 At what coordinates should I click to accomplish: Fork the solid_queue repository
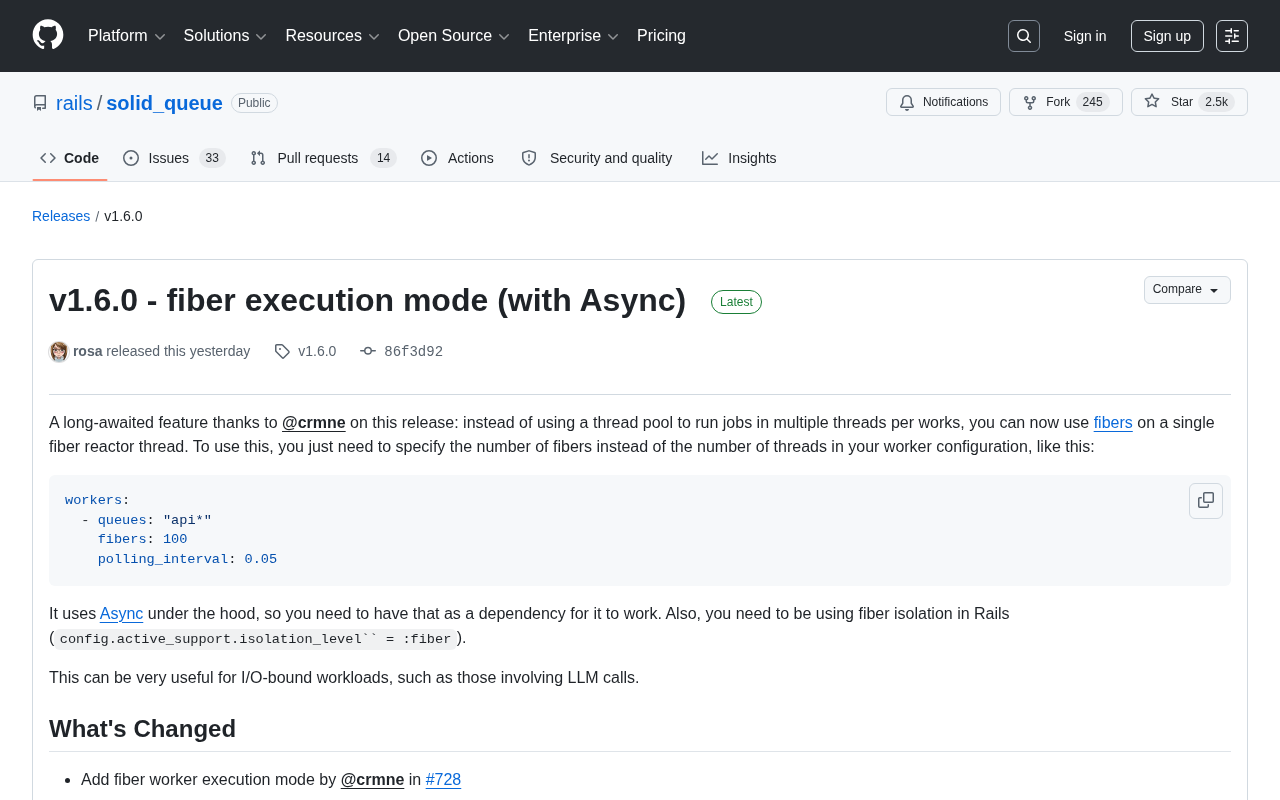[x=1065, y=102]
